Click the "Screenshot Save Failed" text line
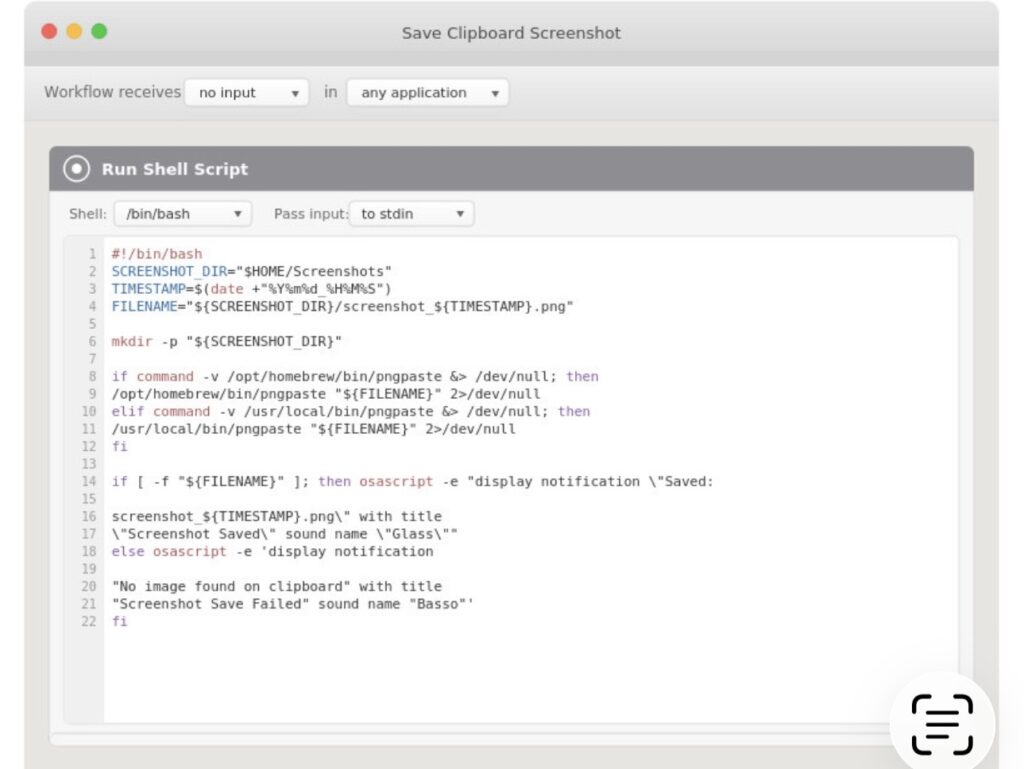Viewport: 1024px width, 769px height. (x=292, y=604)
